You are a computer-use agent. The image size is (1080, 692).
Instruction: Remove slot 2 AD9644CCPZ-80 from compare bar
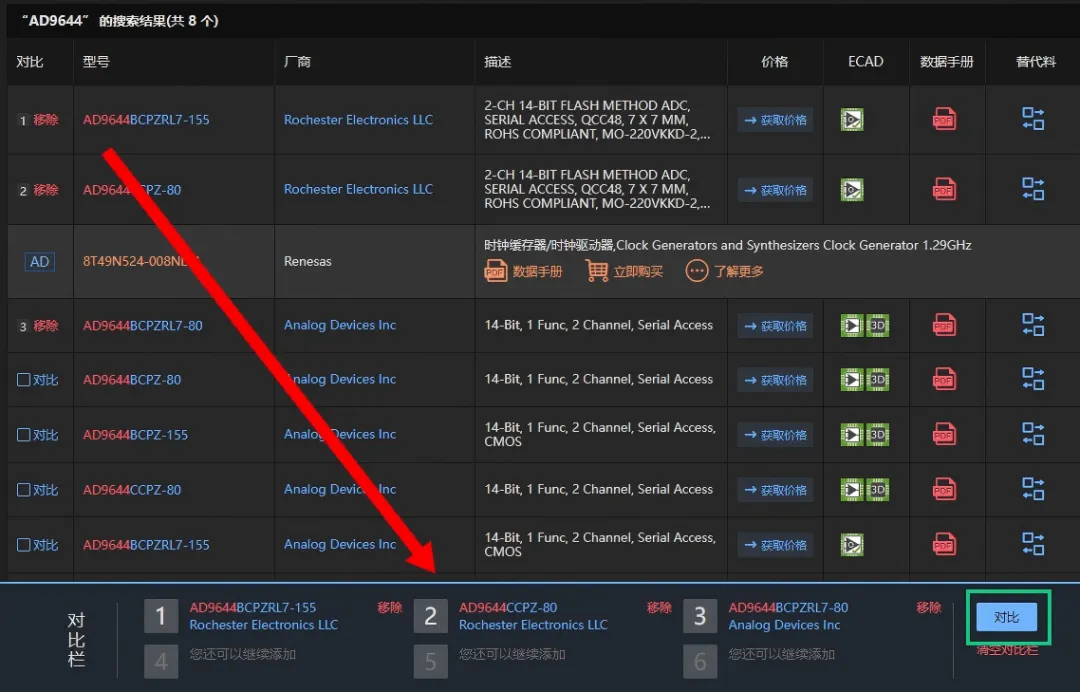coord(659,607)
